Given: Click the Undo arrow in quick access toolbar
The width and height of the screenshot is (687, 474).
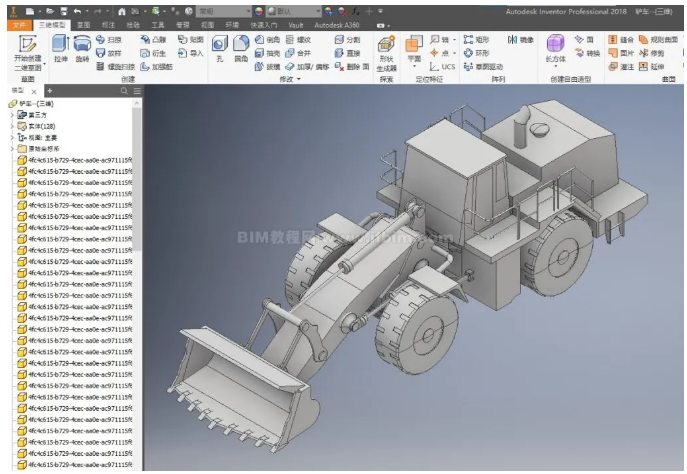Looking at the screenshot, I should point(78,11).
